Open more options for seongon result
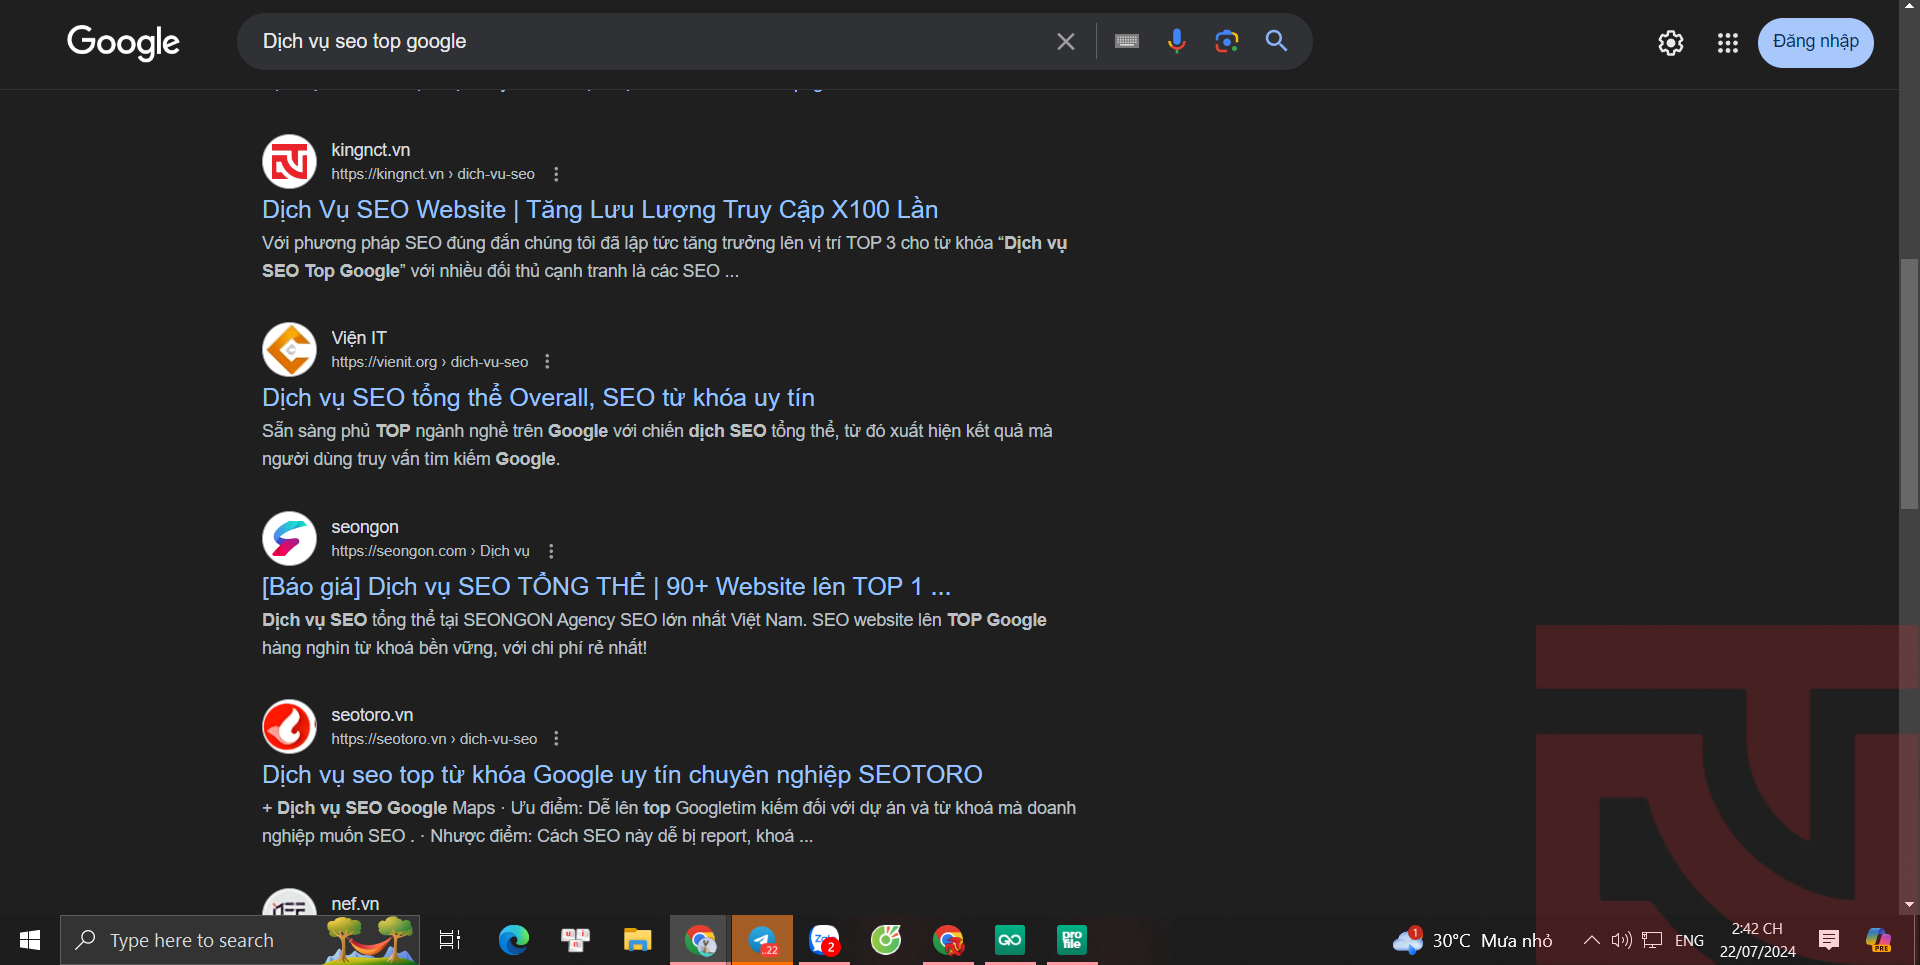Screen dimensions: 1920x965 click(551, 551)
